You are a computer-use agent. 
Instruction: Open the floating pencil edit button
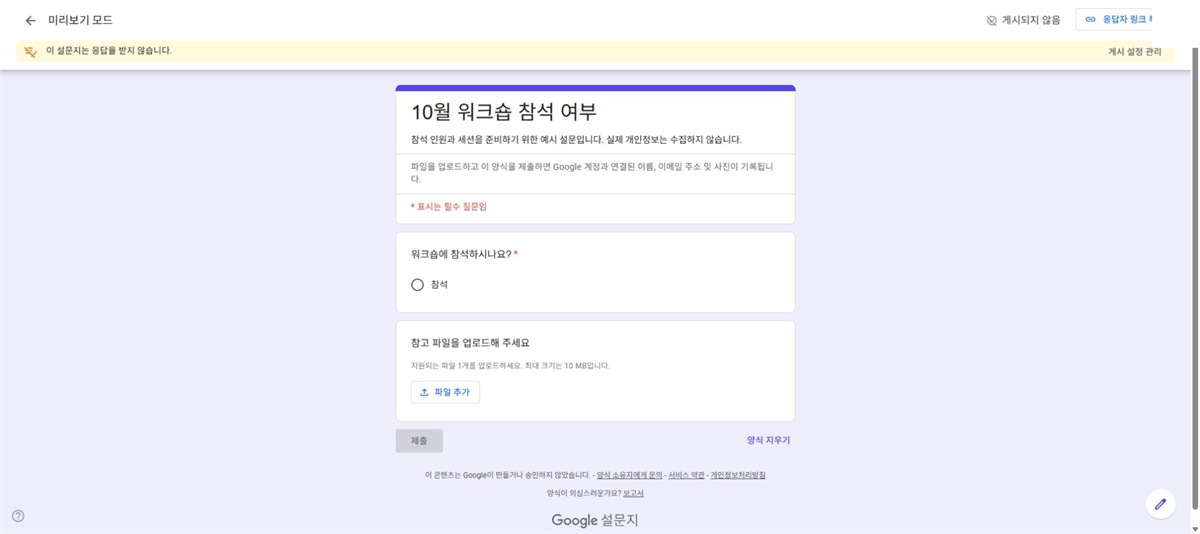point(1160,504)
